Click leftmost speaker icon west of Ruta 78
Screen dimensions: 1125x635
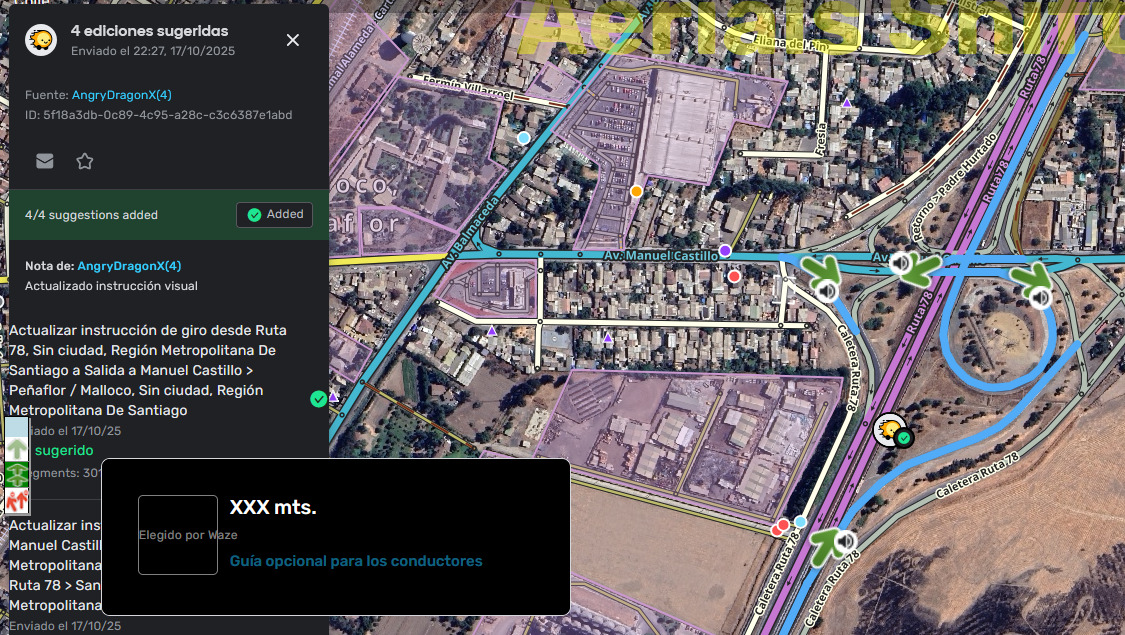point(826,291)
